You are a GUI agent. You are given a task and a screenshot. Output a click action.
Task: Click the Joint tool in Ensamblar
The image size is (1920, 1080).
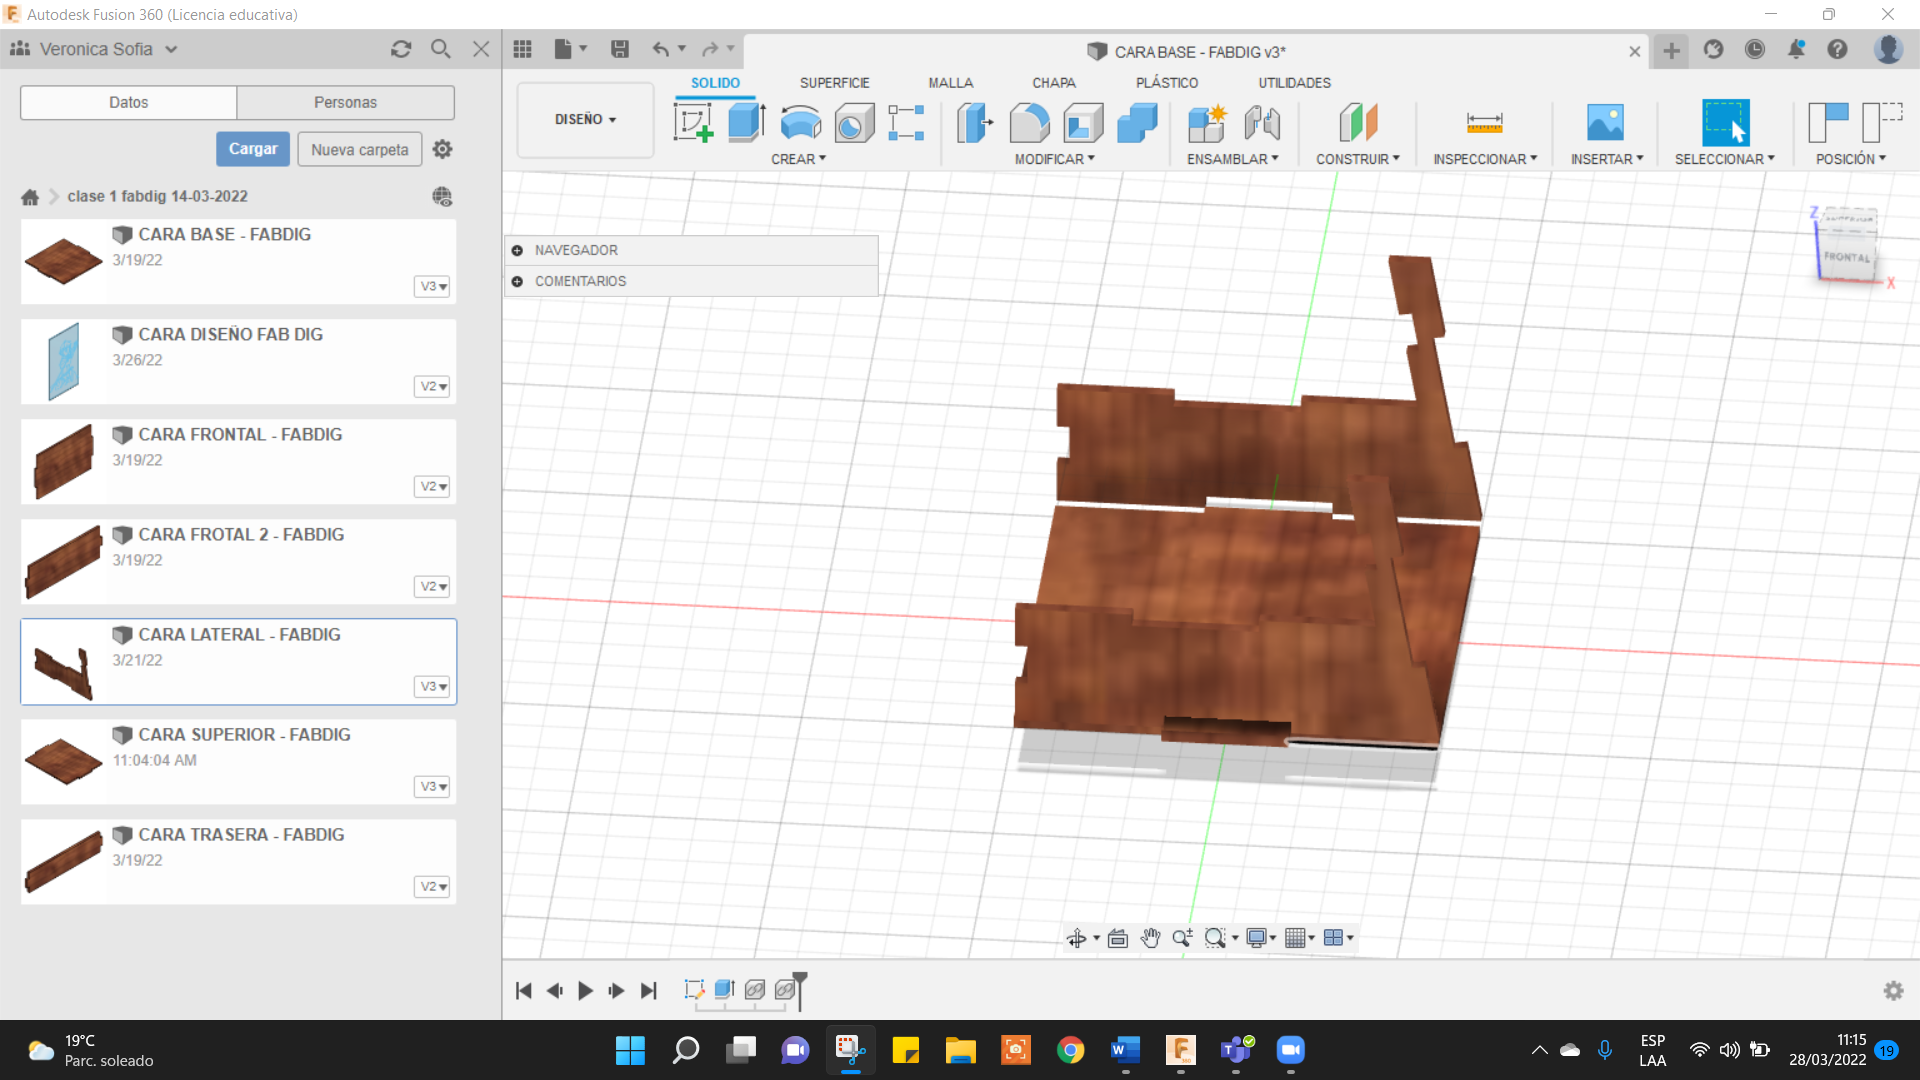[1262, 123]
